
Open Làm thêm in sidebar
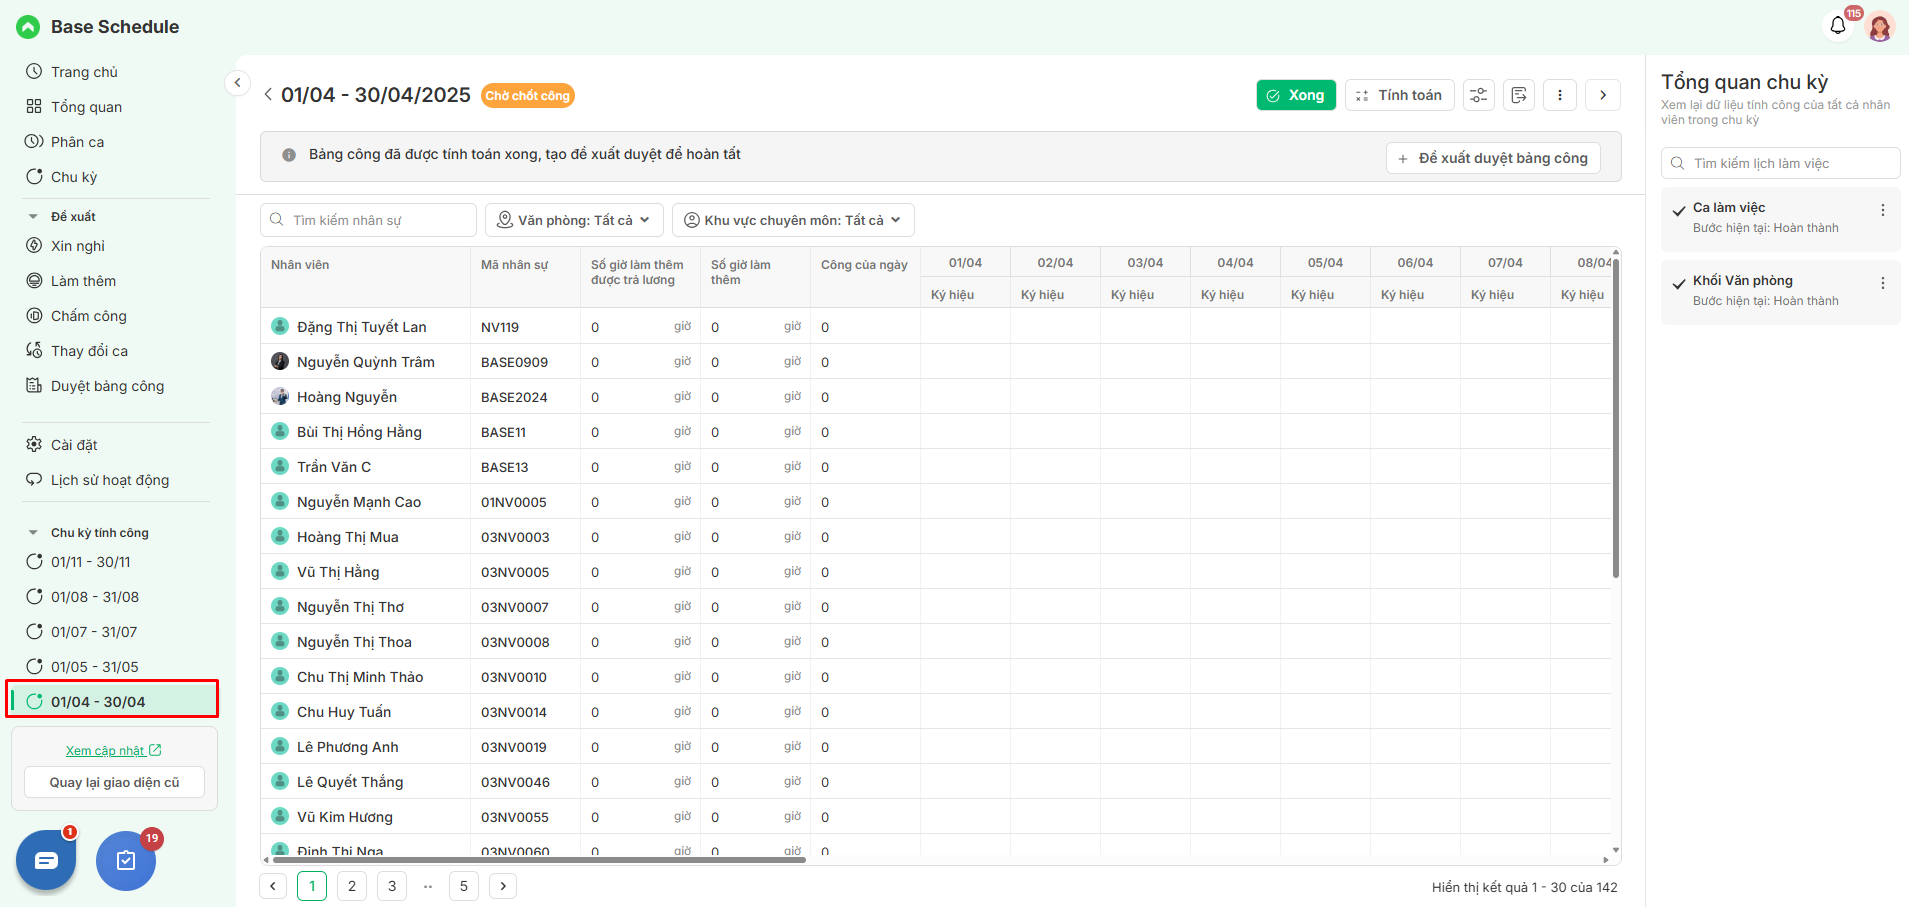pos(83,281)
